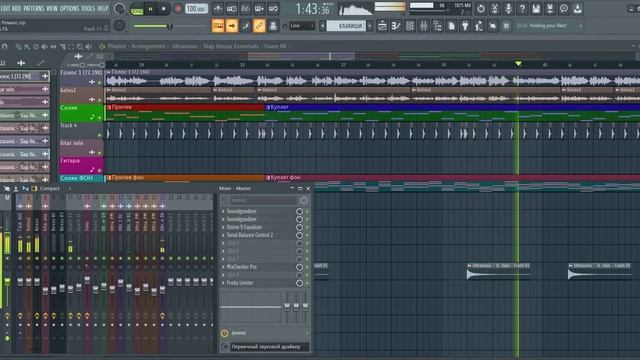Image resolution: width=640 pixels, height=360 pixels.
Task: Open the PATTERNS menu
Action: click(x=33, y=8)
